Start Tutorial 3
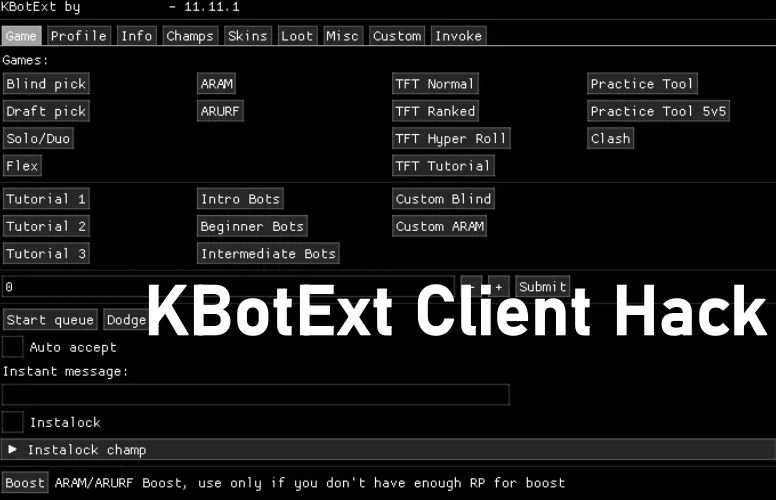This screenshot has height=500, width=776. pos(46,253)
